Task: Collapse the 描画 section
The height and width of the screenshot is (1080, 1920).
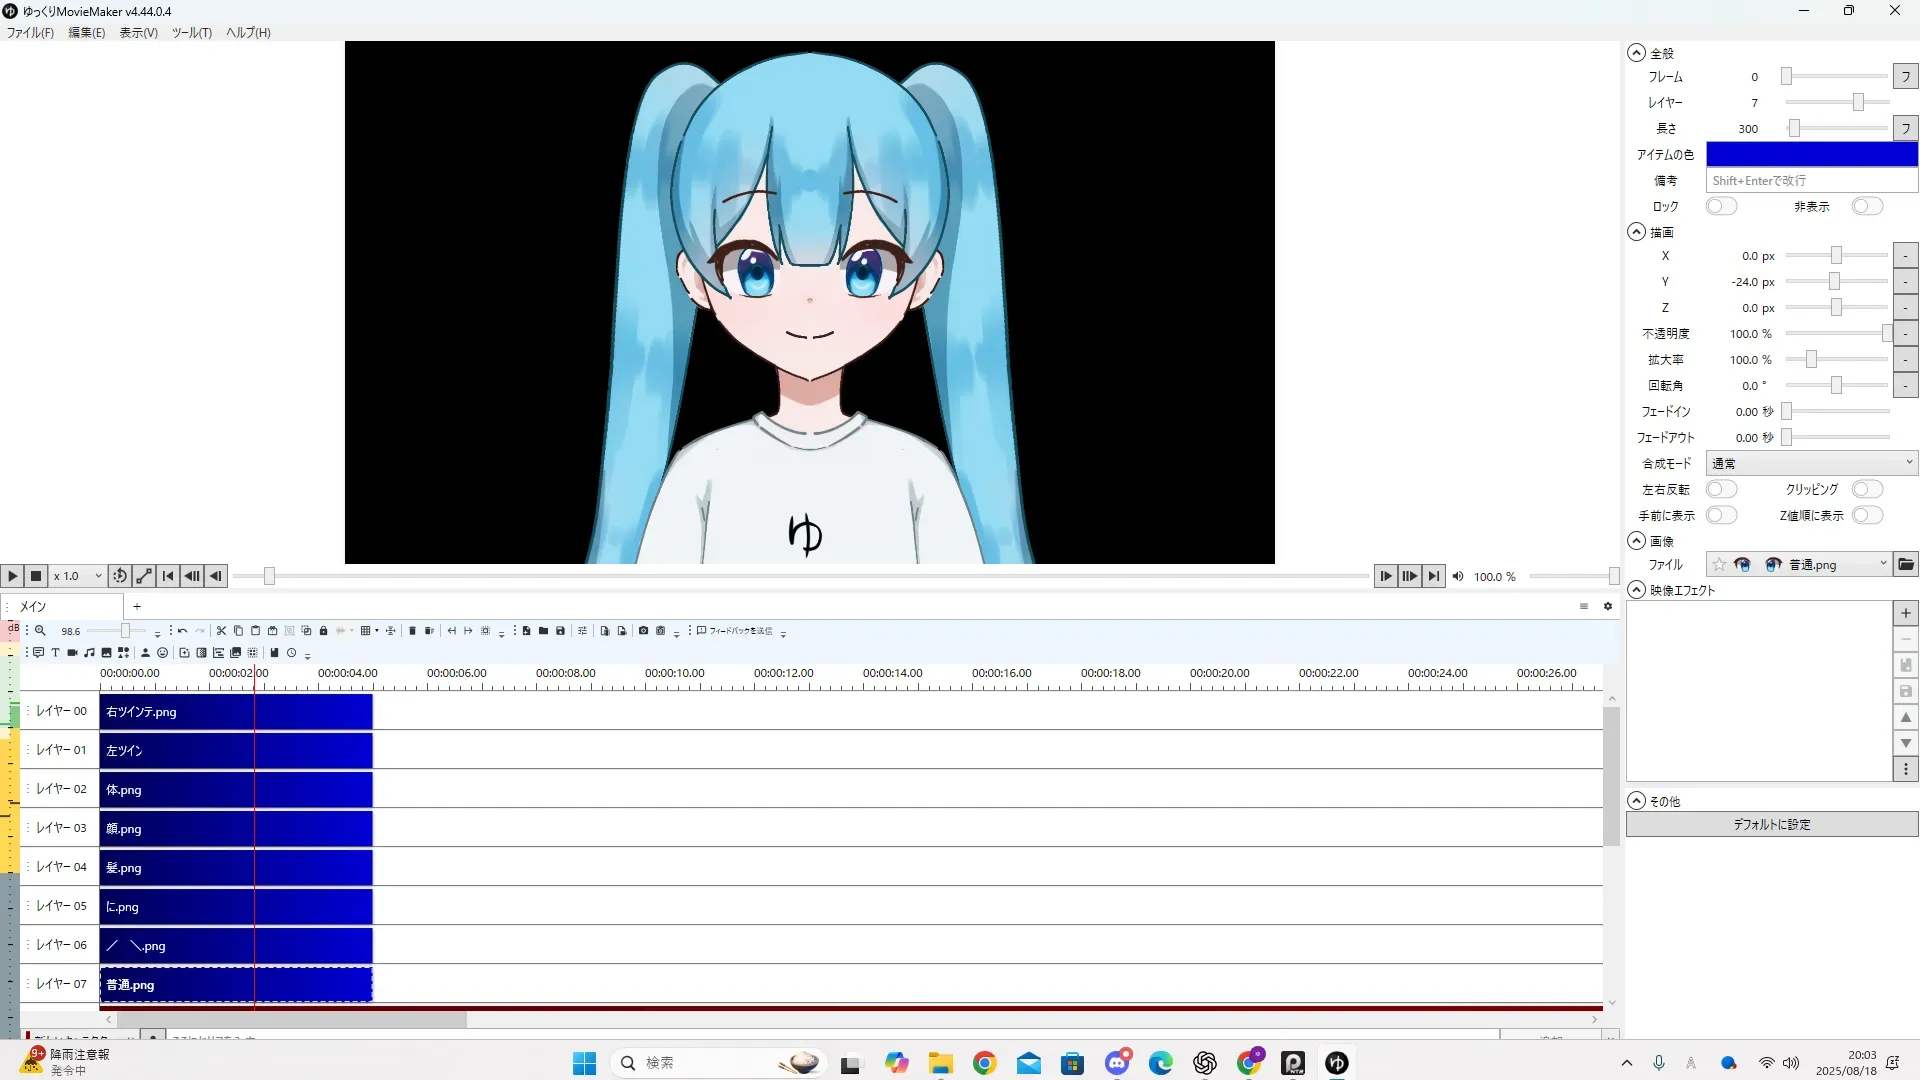Action: (1636, 232)
